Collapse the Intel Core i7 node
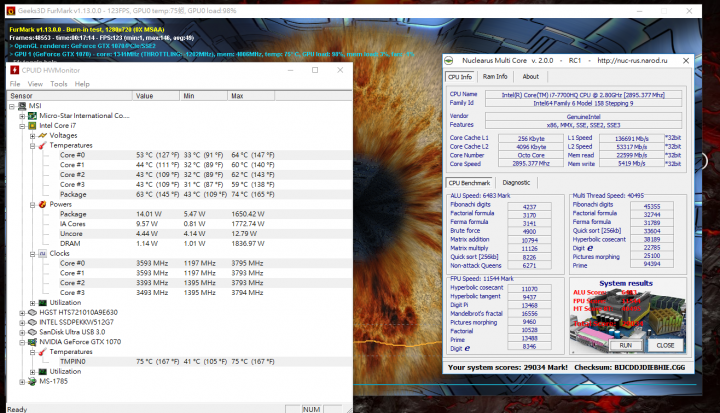Image resolution: width=720 pixels, height=413 pixels. coord(22,126)
